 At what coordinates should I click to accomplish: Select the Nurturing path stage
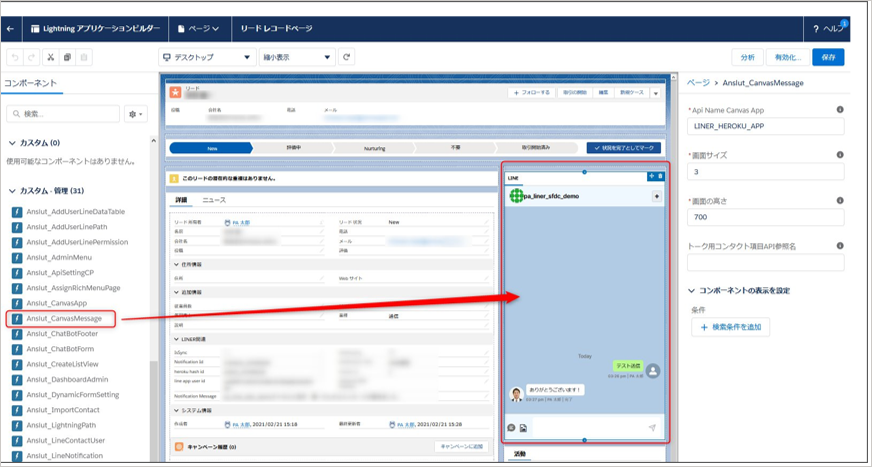pos(375,148)
